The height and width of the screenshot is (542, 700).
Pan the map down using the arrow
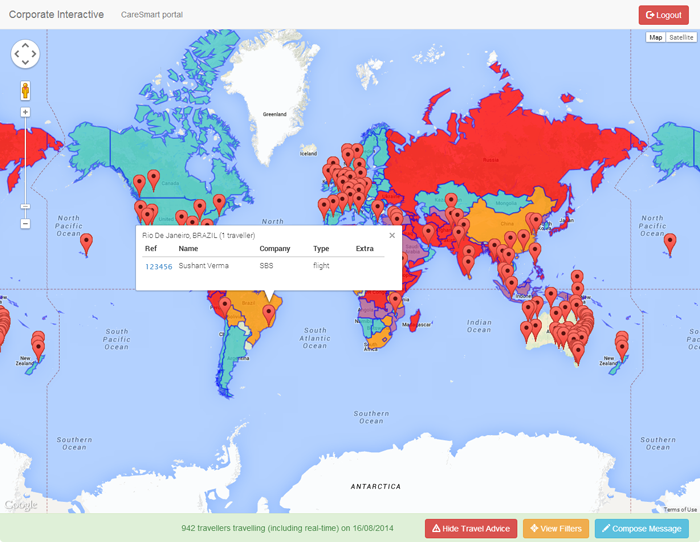pyautogui.click(x=25, y=65)
